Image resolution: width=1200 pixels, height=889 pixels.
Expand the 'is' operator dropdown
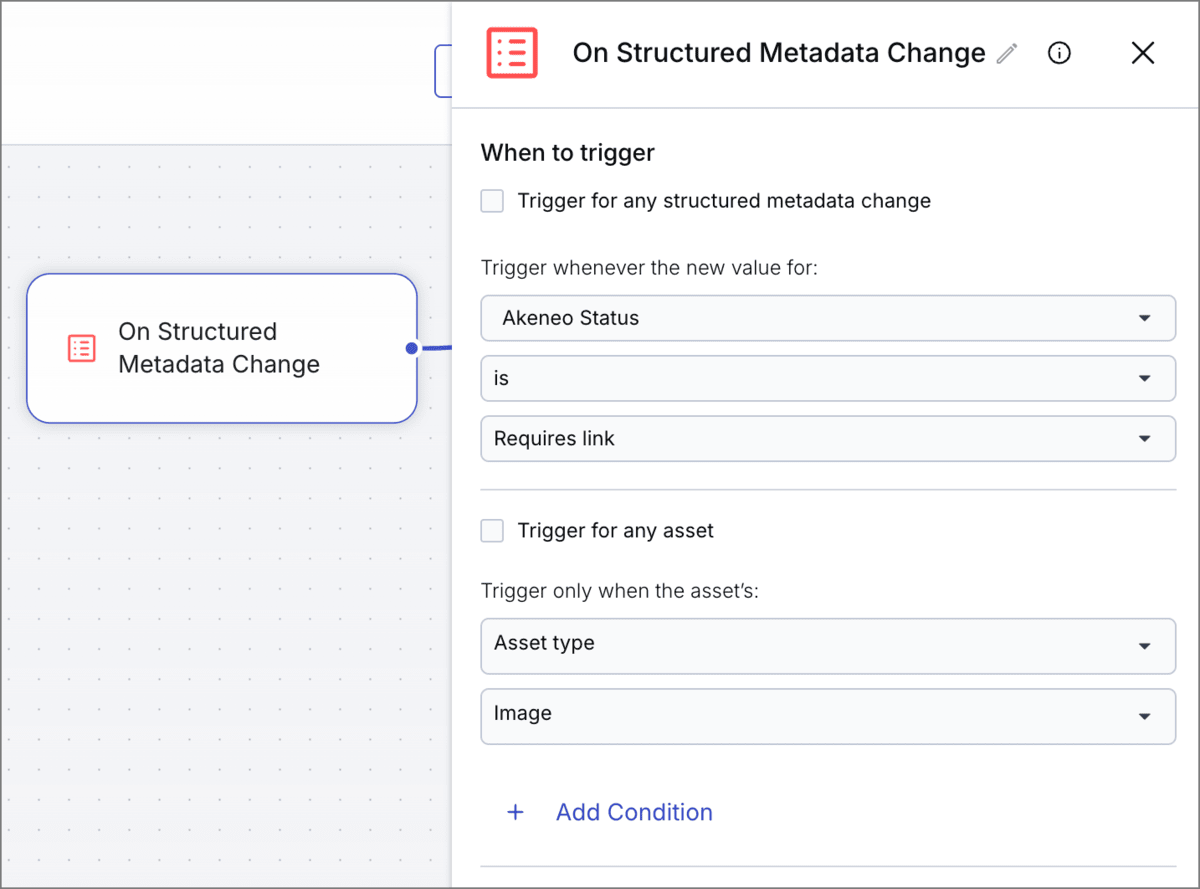point(827,379)
